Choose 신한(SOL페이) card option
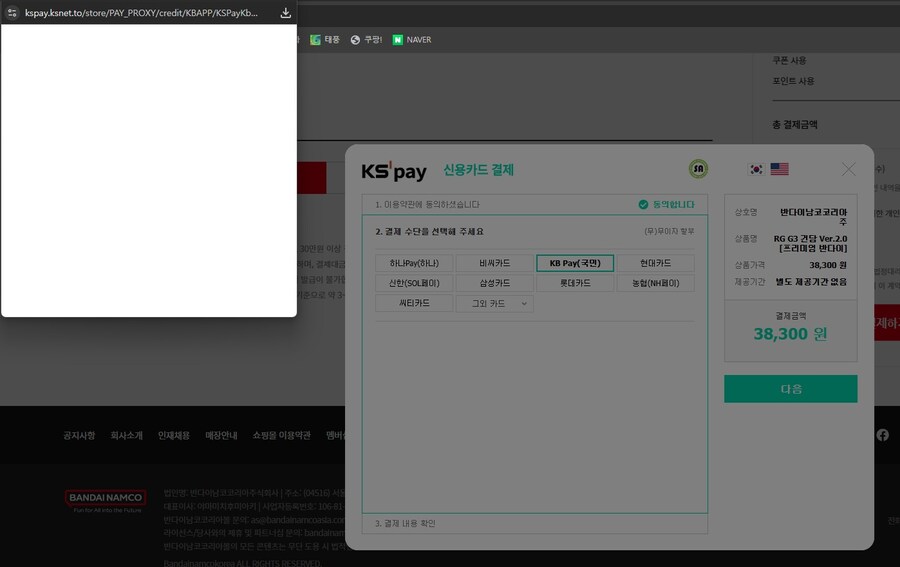This screenshot has width=900, height=567. (414, 283)
